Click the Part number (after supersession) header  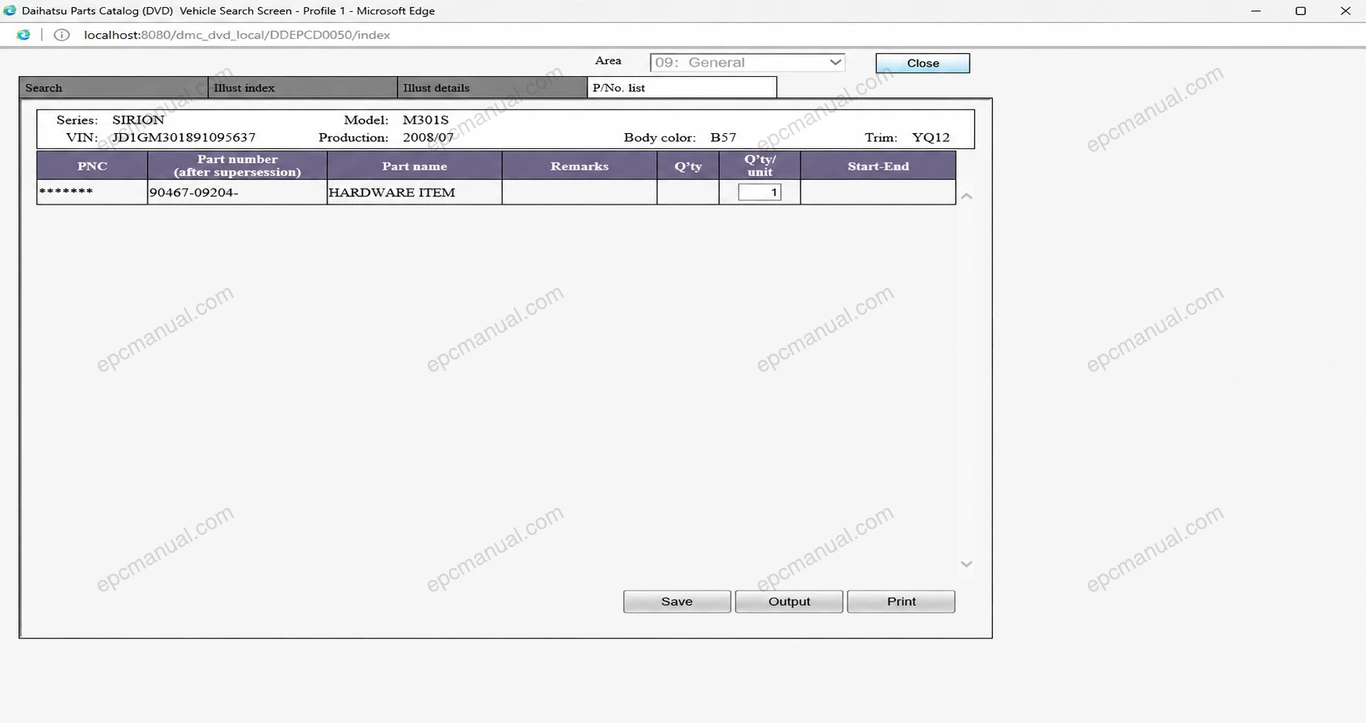[237, 166]
